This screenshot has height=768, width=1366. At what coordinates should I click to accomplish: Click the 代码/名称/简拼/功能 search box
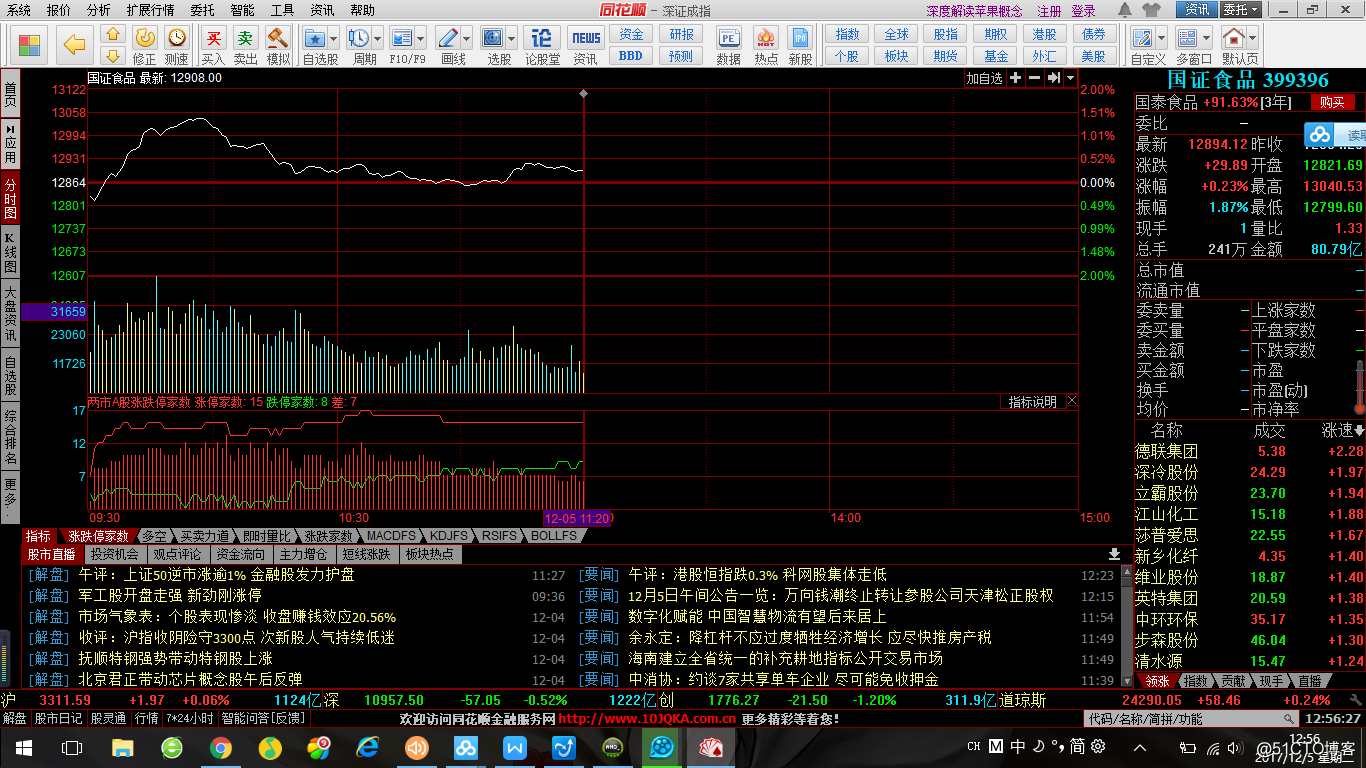point(1192,719)
